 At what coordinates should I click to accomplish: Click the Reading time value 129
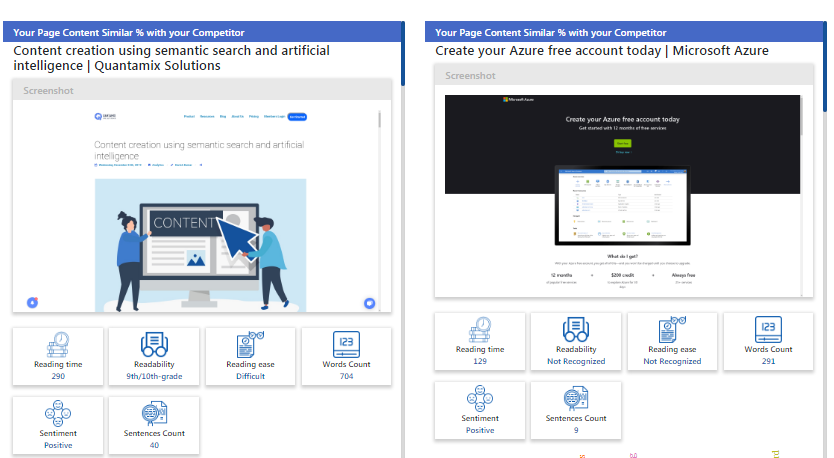(480, 361)
